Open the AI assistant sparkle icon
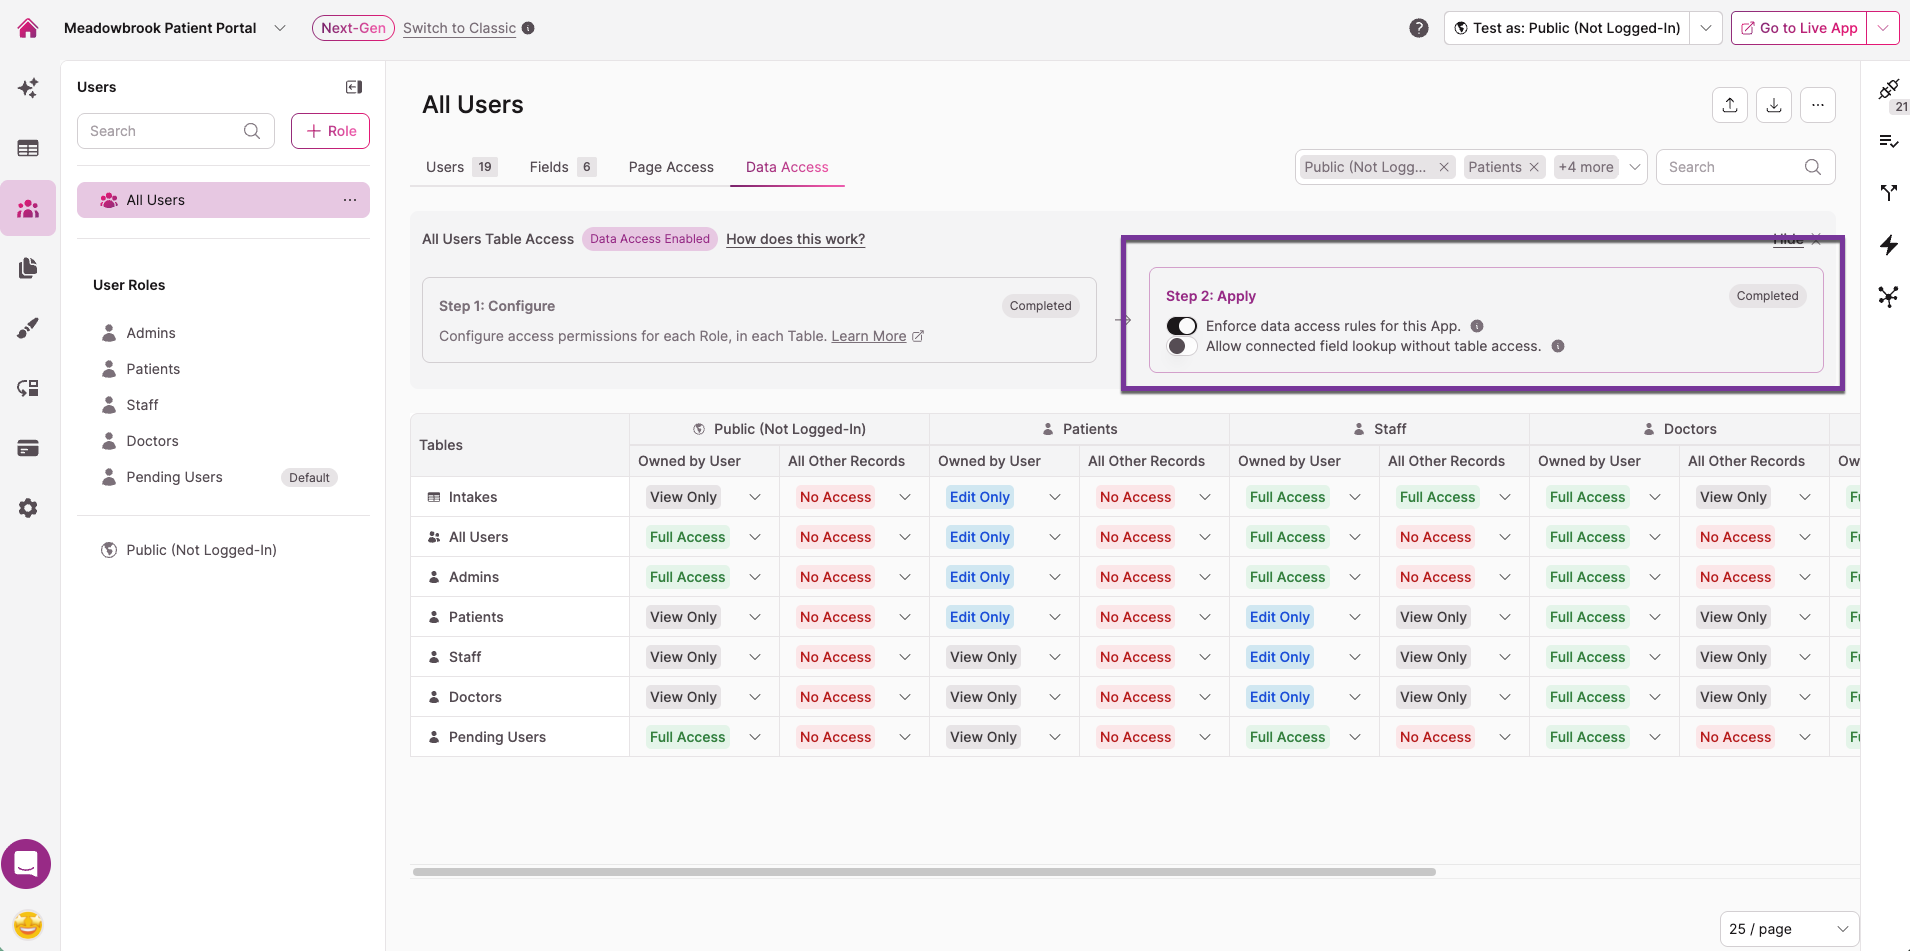 click(x=28, y=88)
